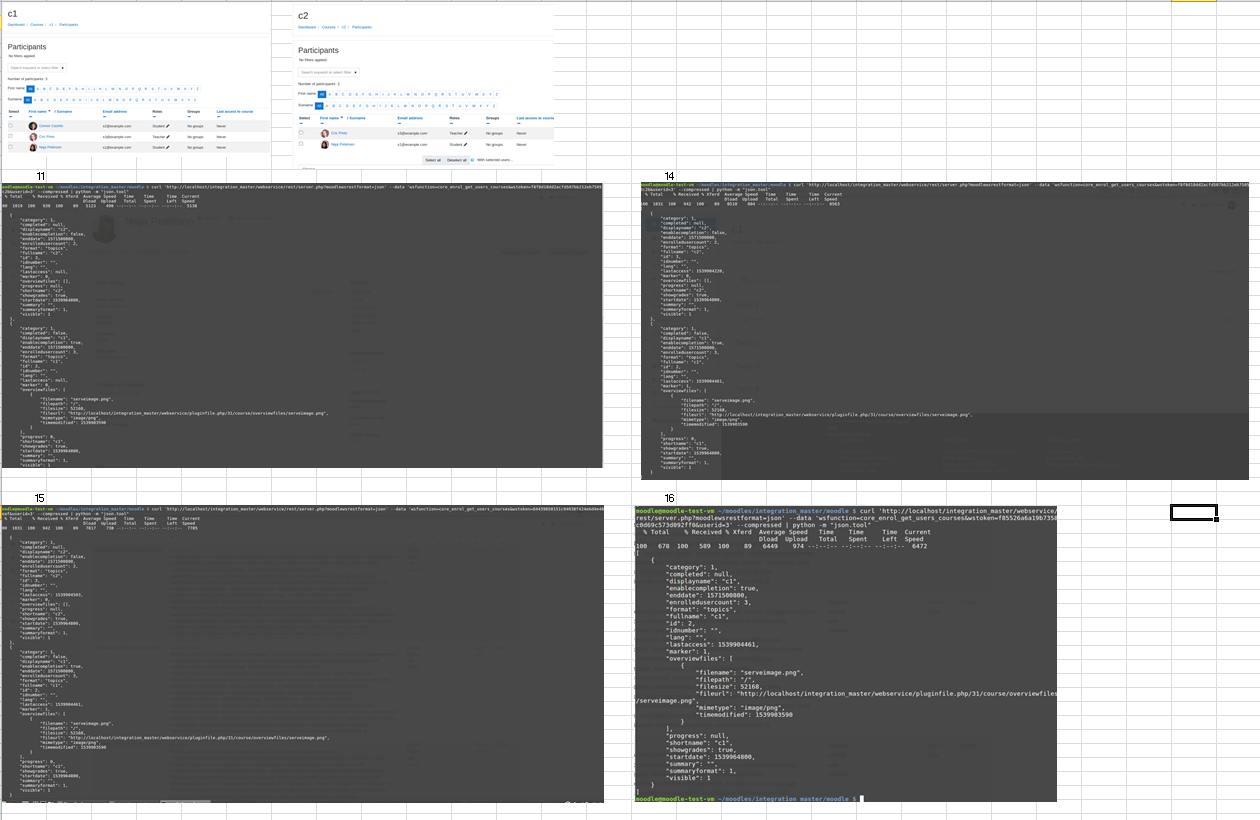The height and width of the screenshot is (820, 1260).
Task: Click help icon beside With selected users
Action: (473, 160)
